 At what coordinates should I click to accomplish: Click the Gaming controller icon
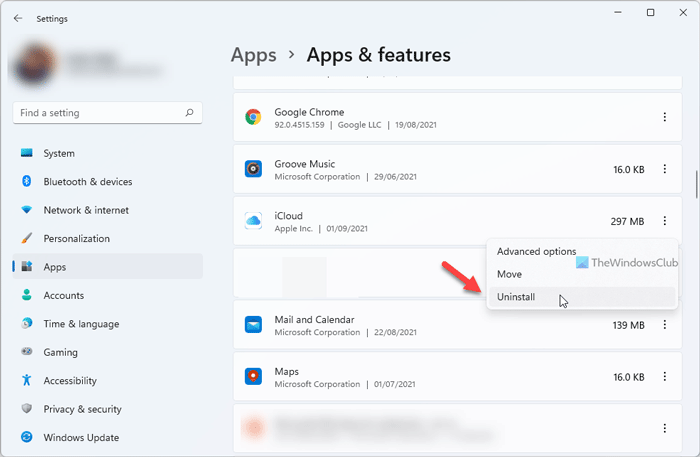(x=27, y=352)
